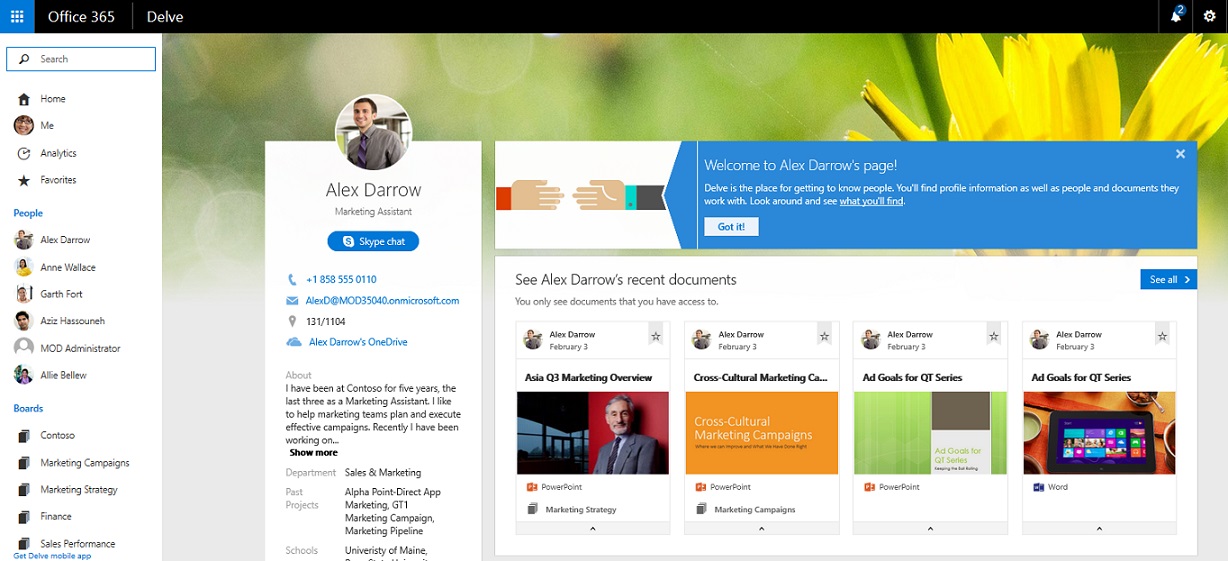
Task: Expand chevron under Asia Q3 Marketing Overview card
Action: coord(592,529)
